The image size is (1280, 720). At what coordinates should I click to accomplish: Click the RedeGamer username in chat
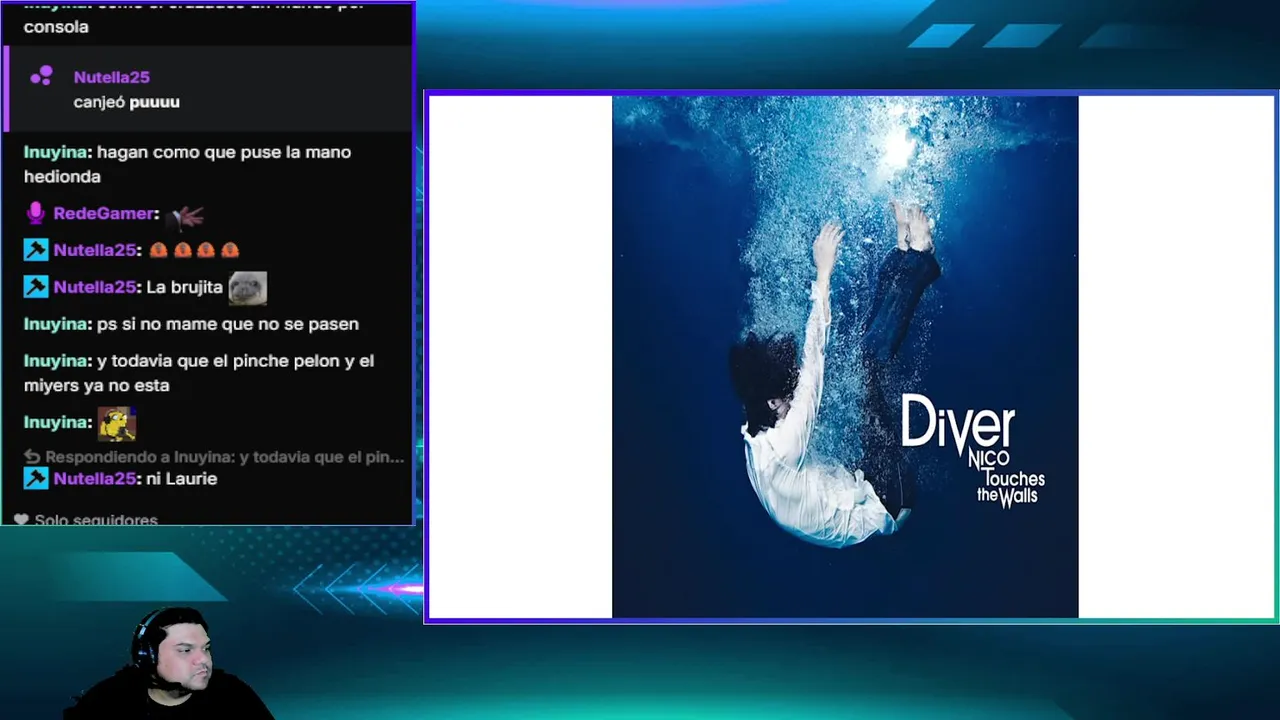tap(103, 213)
